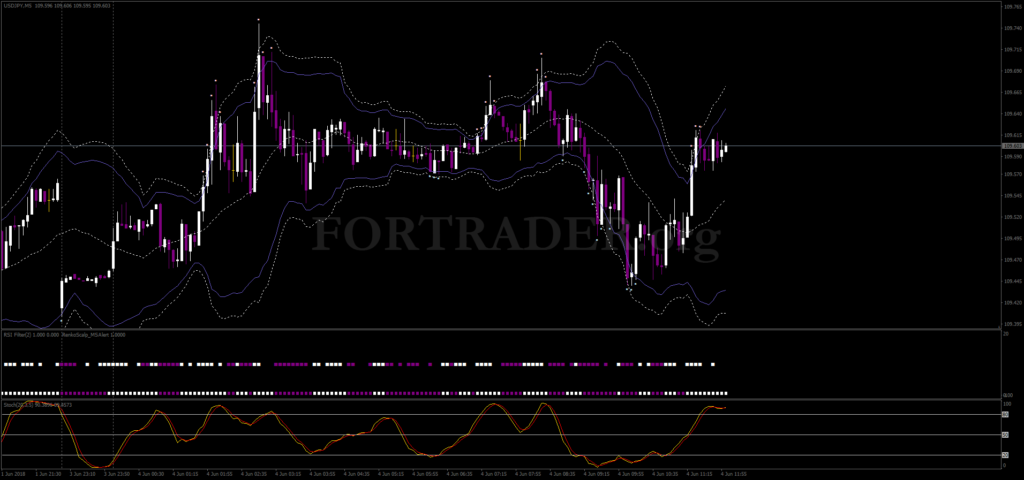Click the 109.445 price scale label
This screenshot has height=480, width=1024.
[x=1012, y=281]
